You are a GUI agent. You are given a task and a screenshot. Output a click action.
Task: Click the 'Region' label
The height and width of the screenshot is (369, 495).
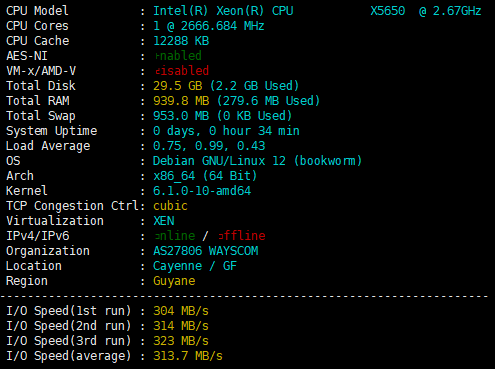click(x=27, y=281)
